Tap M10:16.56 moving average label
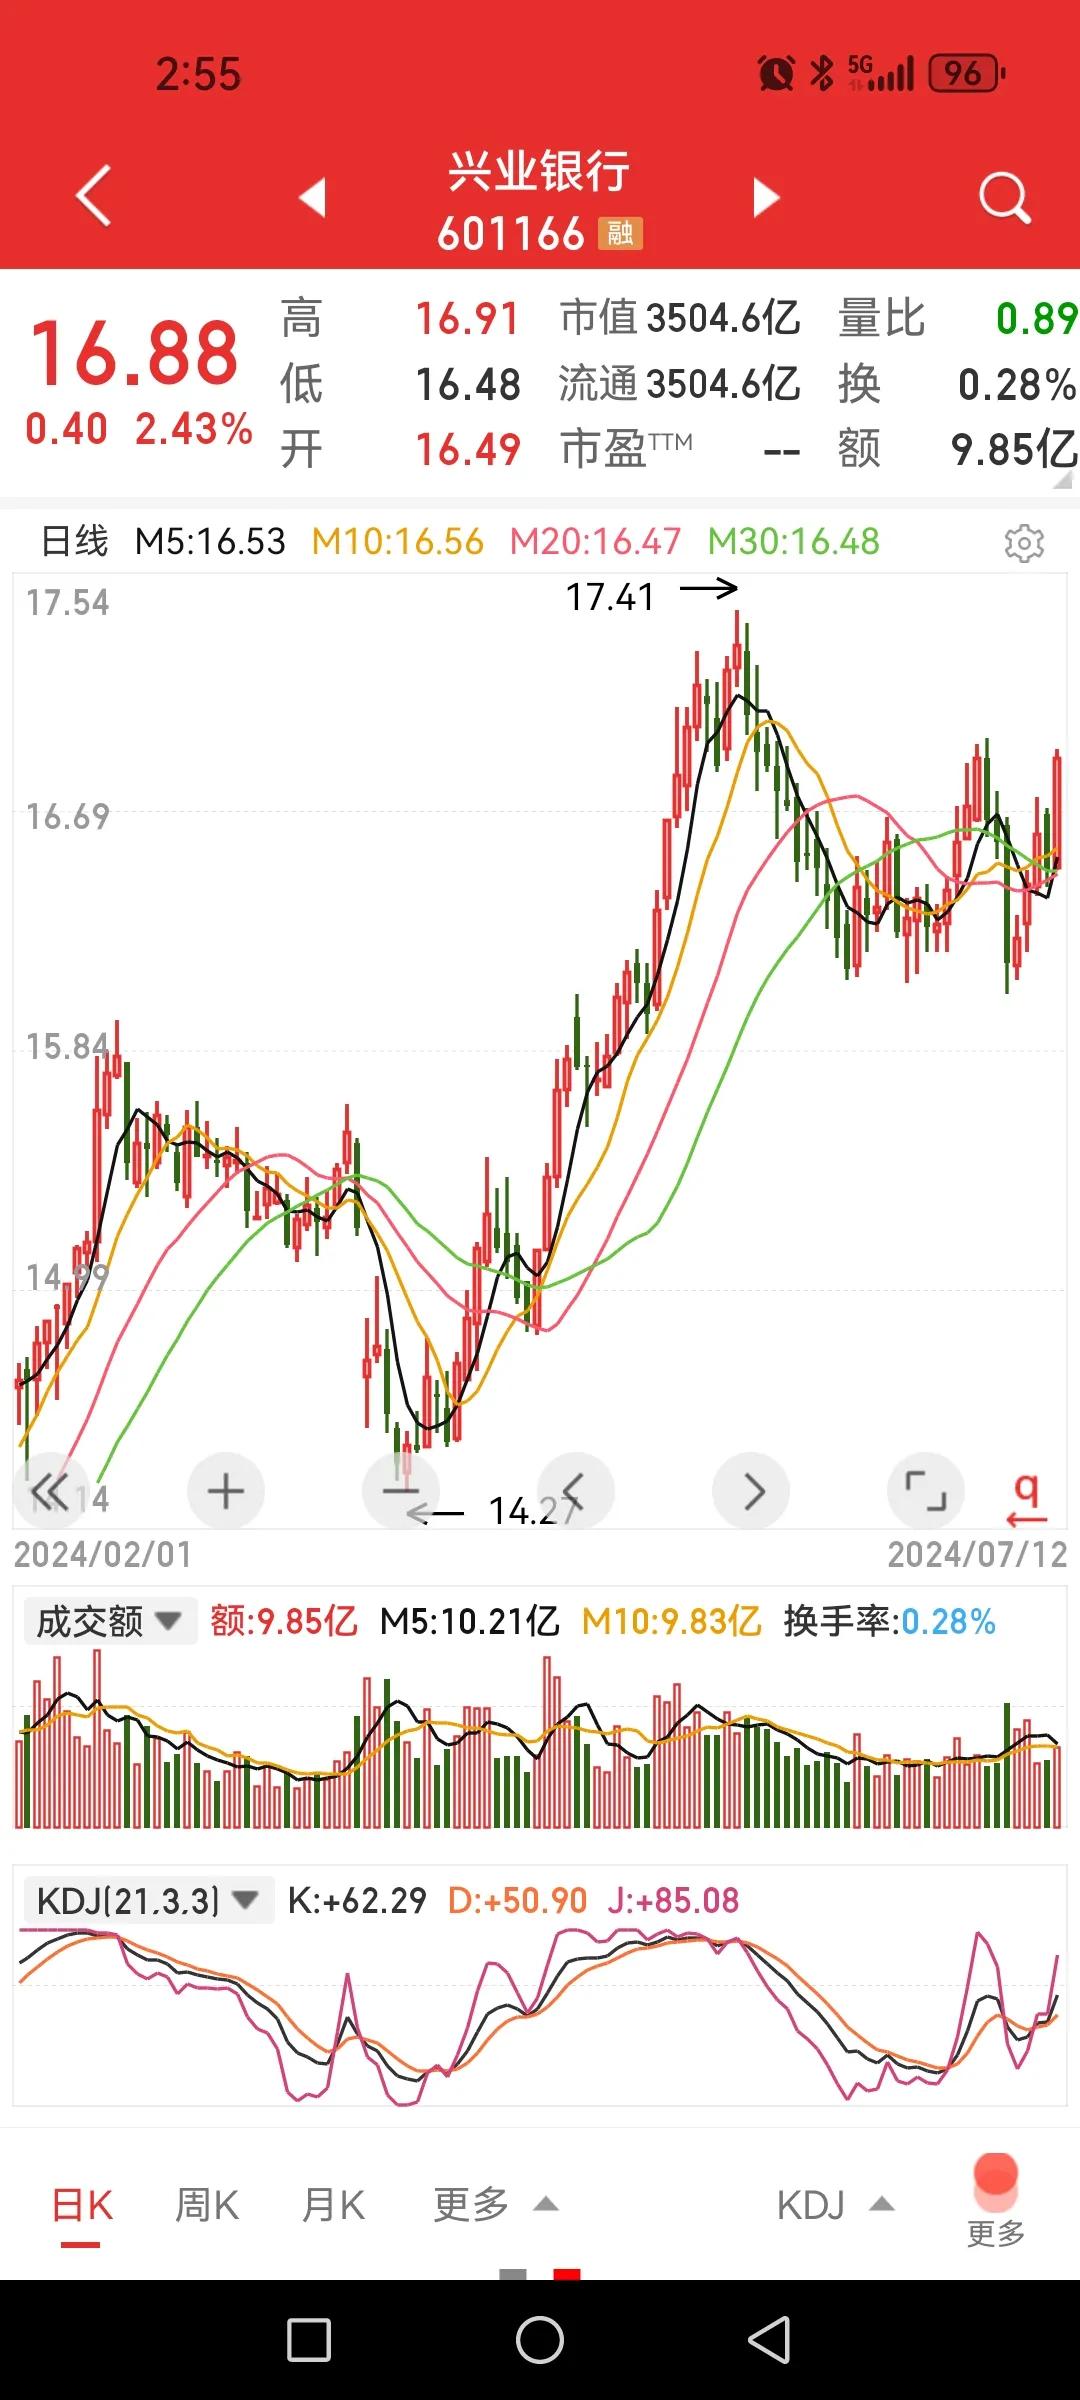The height and width of the screenshot is (2400, 1080). pyautogui.click(x=397, y=541)
